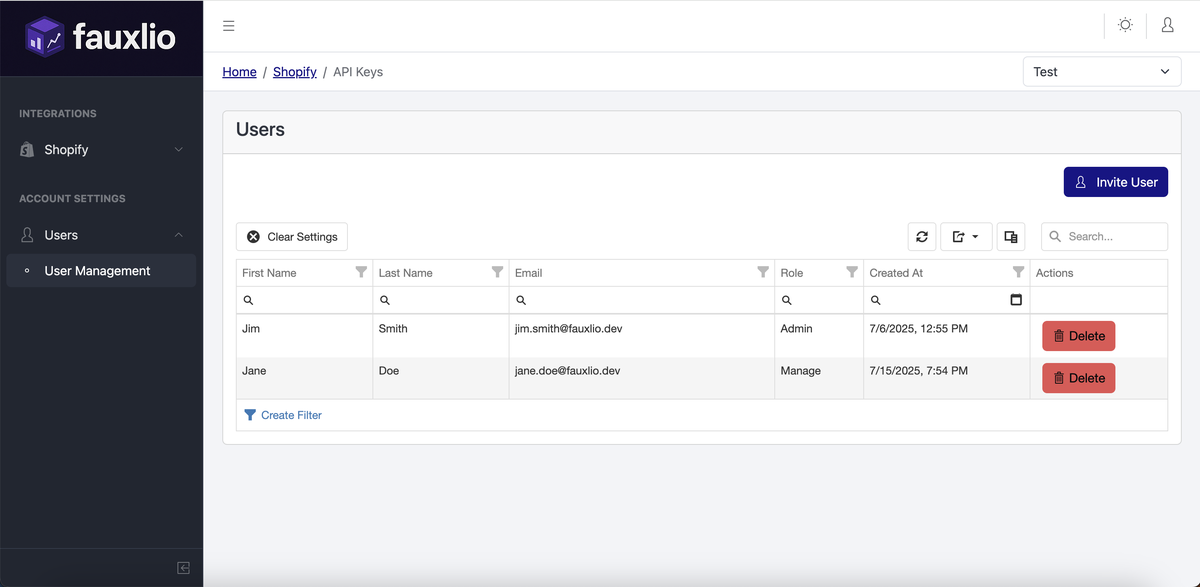The image size is (1200, 587).
Task: Collapse the Users sidebar section
Action: (x=101, y=235)
